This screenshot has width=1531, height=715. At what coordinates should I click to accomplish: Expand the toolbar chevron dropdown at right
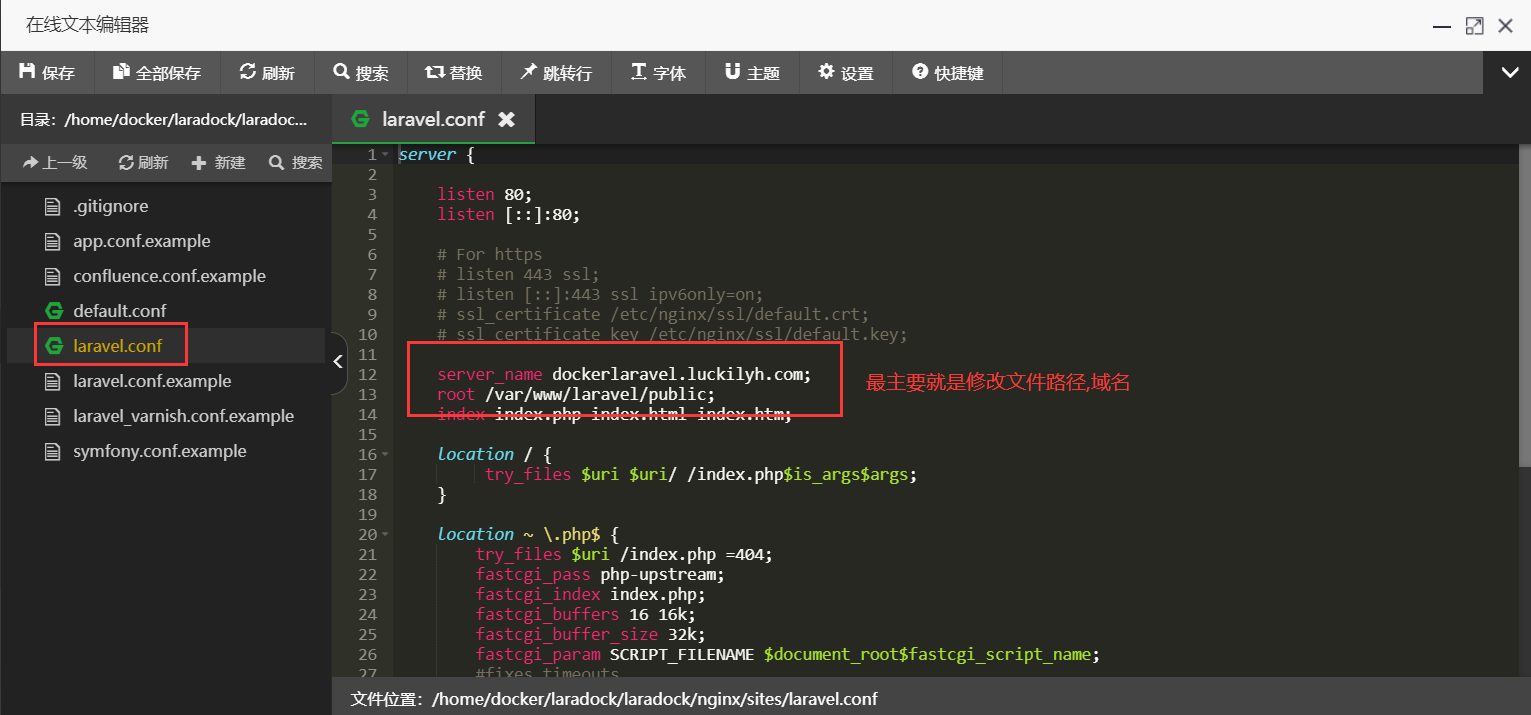point(1508,72)
